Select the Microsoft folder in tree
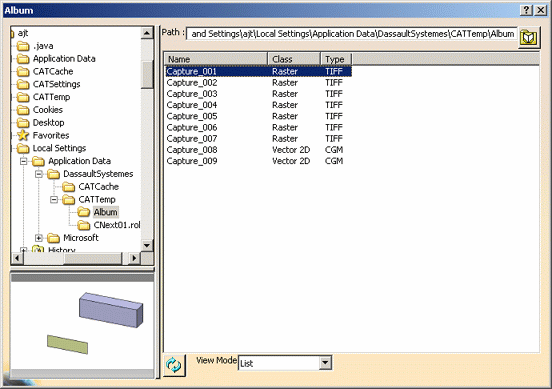Viewport: 552px width, 389px height. (81, 238)
